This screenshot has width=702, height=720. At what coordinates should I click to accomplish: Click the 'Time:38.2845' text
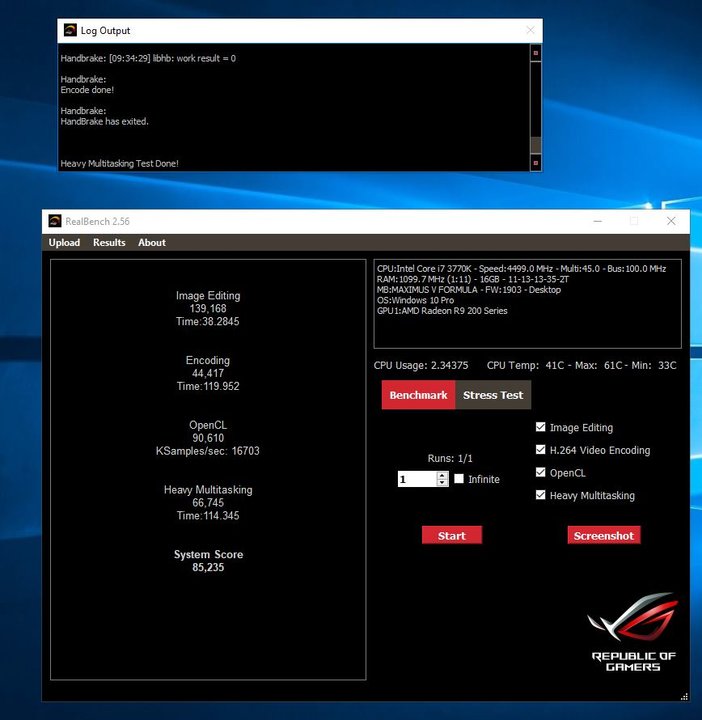[x=208, y=321]
